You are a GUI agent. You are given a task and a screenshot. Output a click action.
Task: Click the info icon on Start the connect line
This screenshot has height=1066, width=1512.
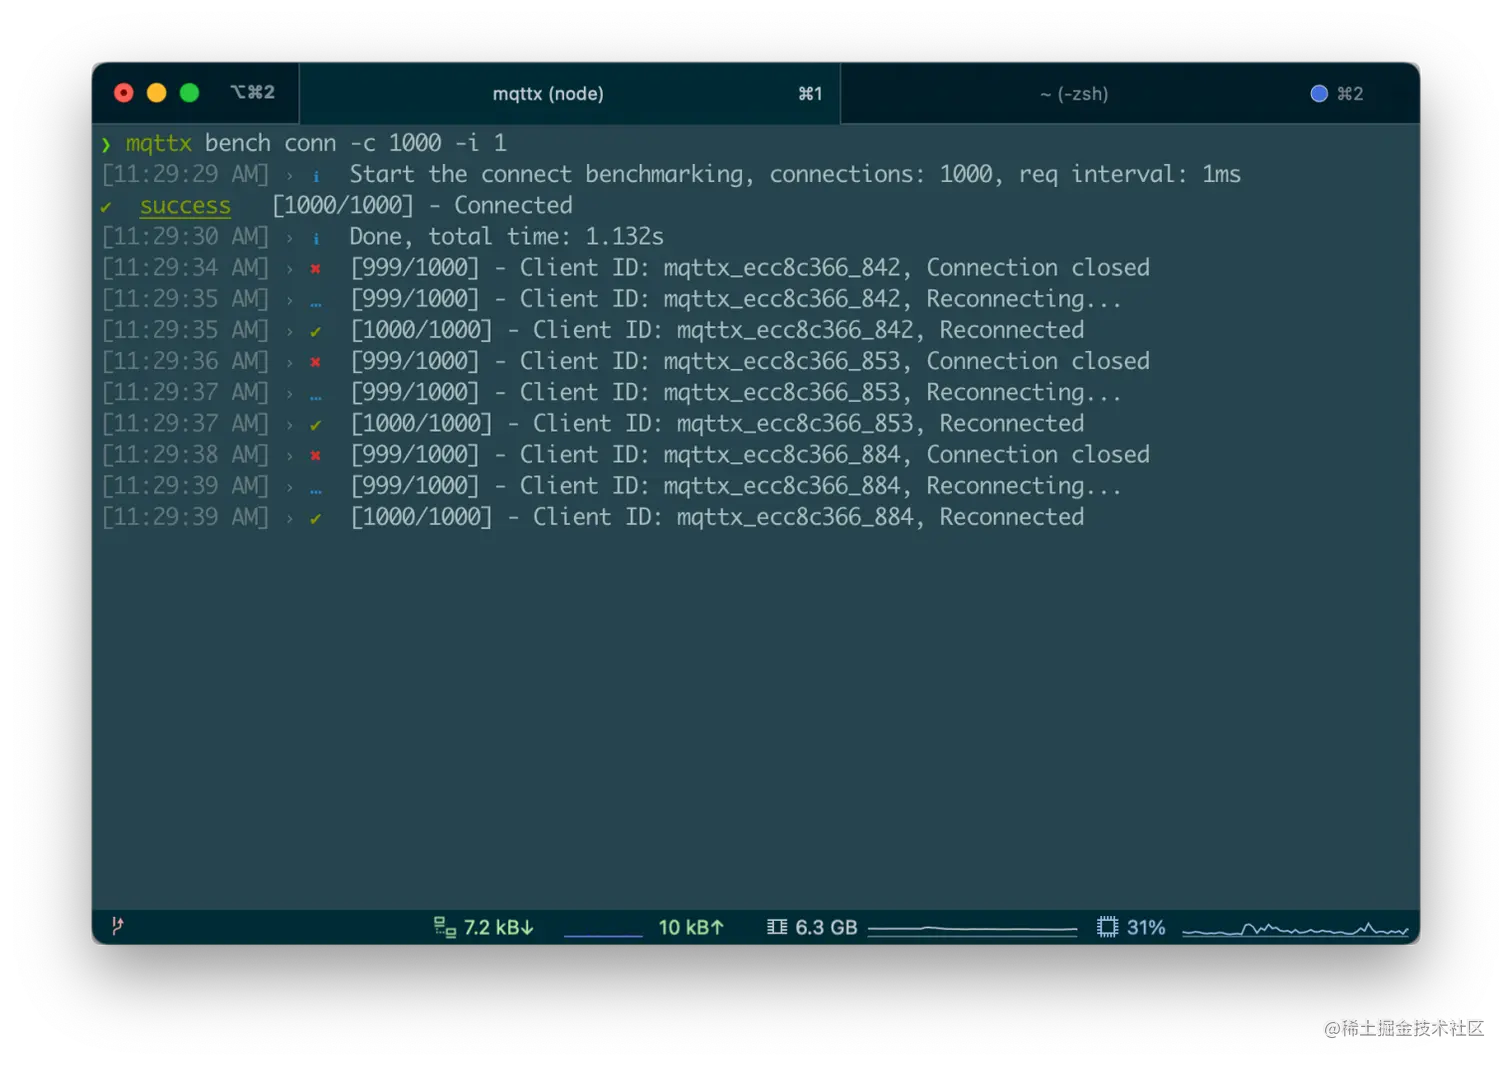(316, 176)
